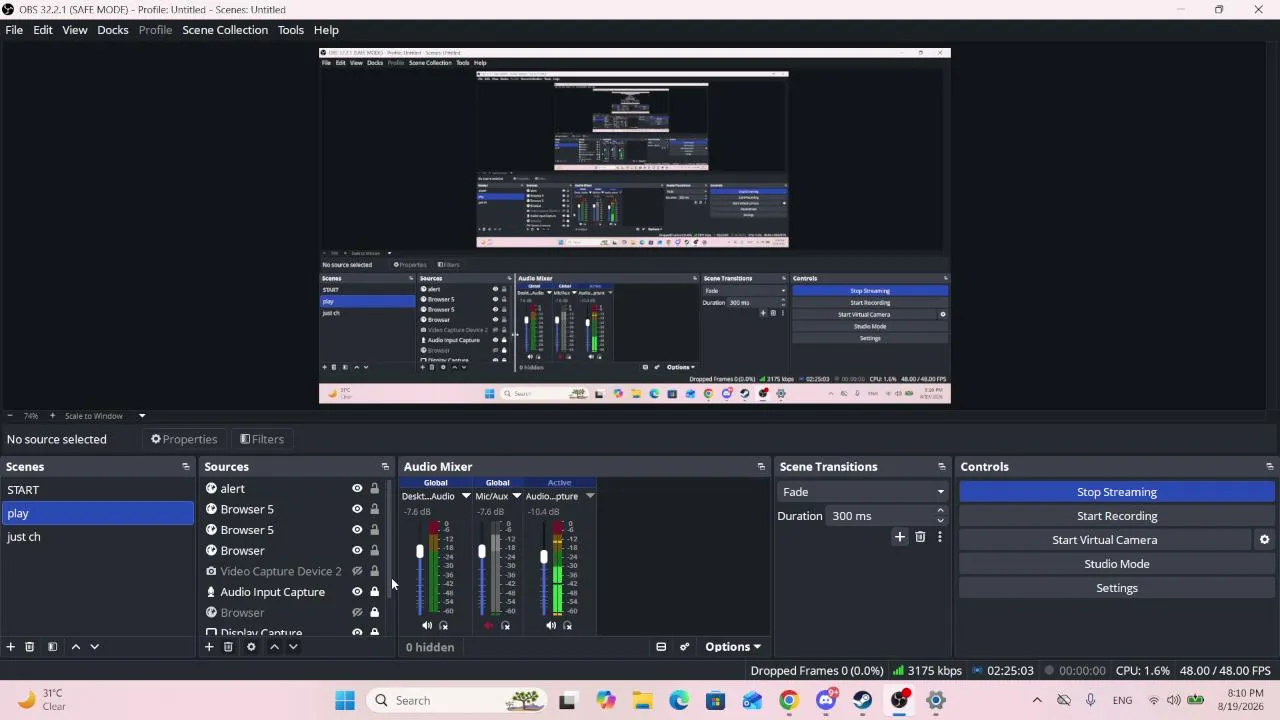Open File Explorer from the taskbar
Viewport: 1280px width, 720px height.
tap(642, 701)
